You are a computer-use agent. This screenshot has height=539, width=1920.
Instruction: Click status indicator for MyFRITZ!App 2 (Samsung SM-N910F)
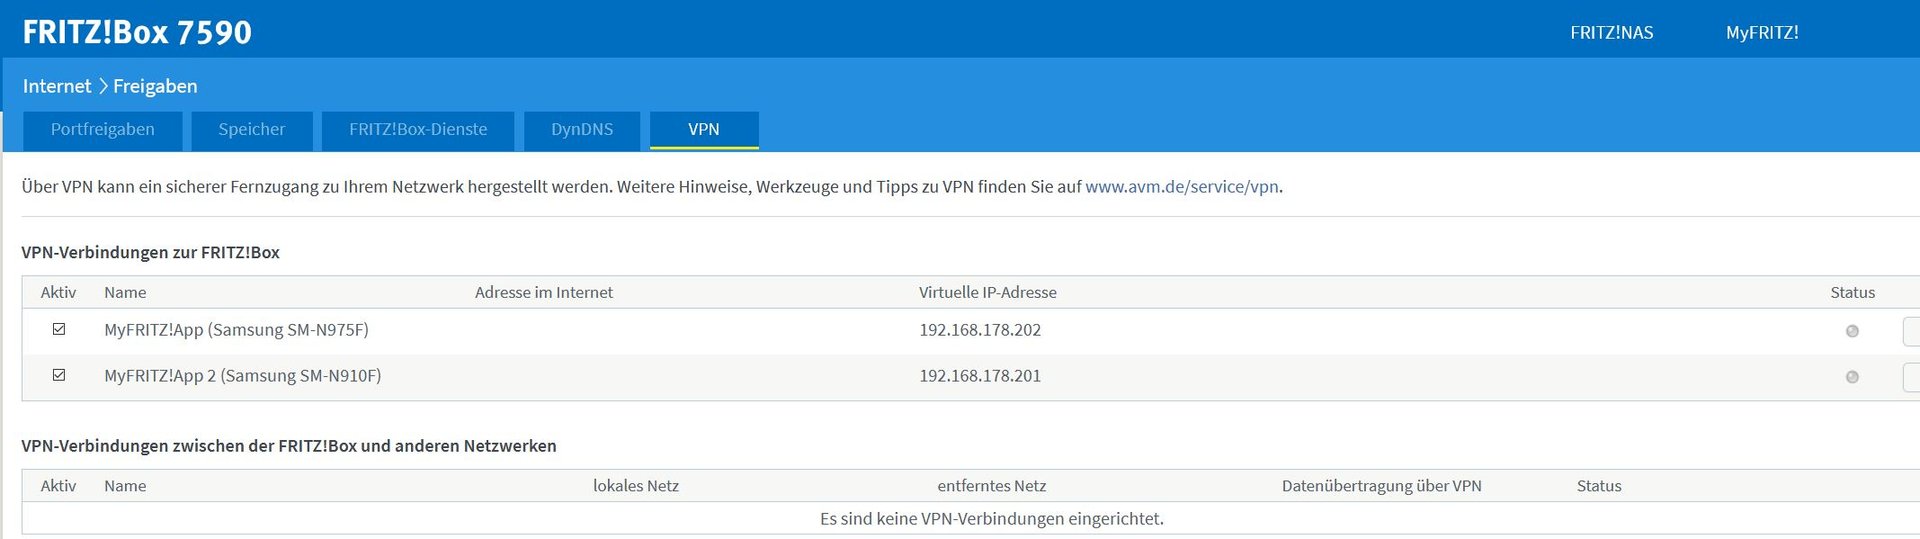coord(1852,377)
